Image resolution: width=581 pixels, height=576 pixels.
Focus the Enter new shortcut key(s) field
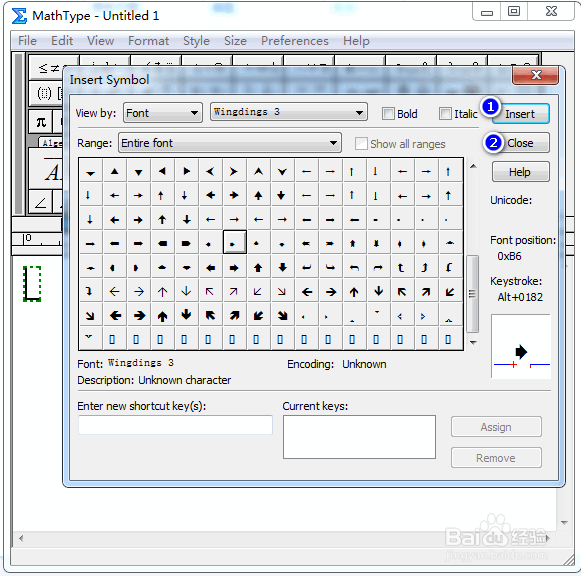click(x=175, y=425)
